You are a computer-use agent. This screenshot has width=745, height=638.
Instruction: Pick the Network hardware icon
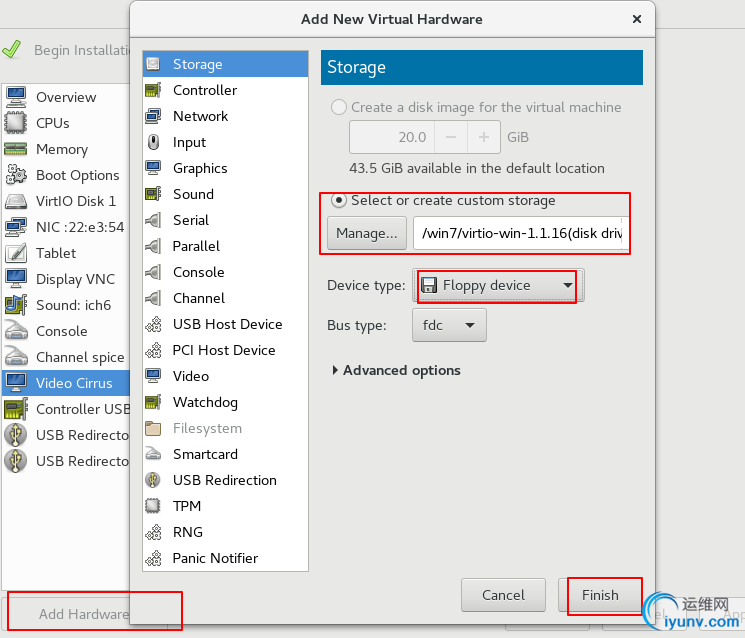(153, 116)
